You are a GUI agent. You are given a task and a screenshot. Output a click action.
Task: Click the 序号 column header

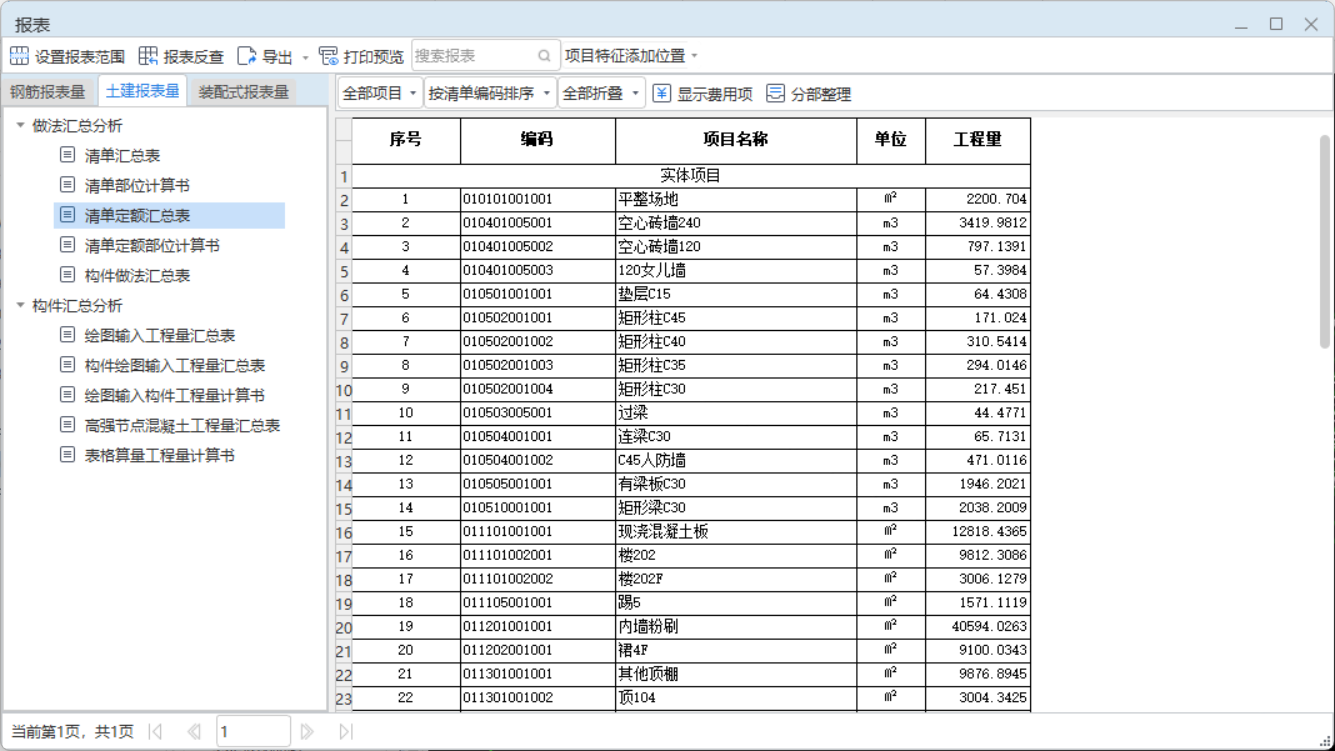click(x=406, y=140)
